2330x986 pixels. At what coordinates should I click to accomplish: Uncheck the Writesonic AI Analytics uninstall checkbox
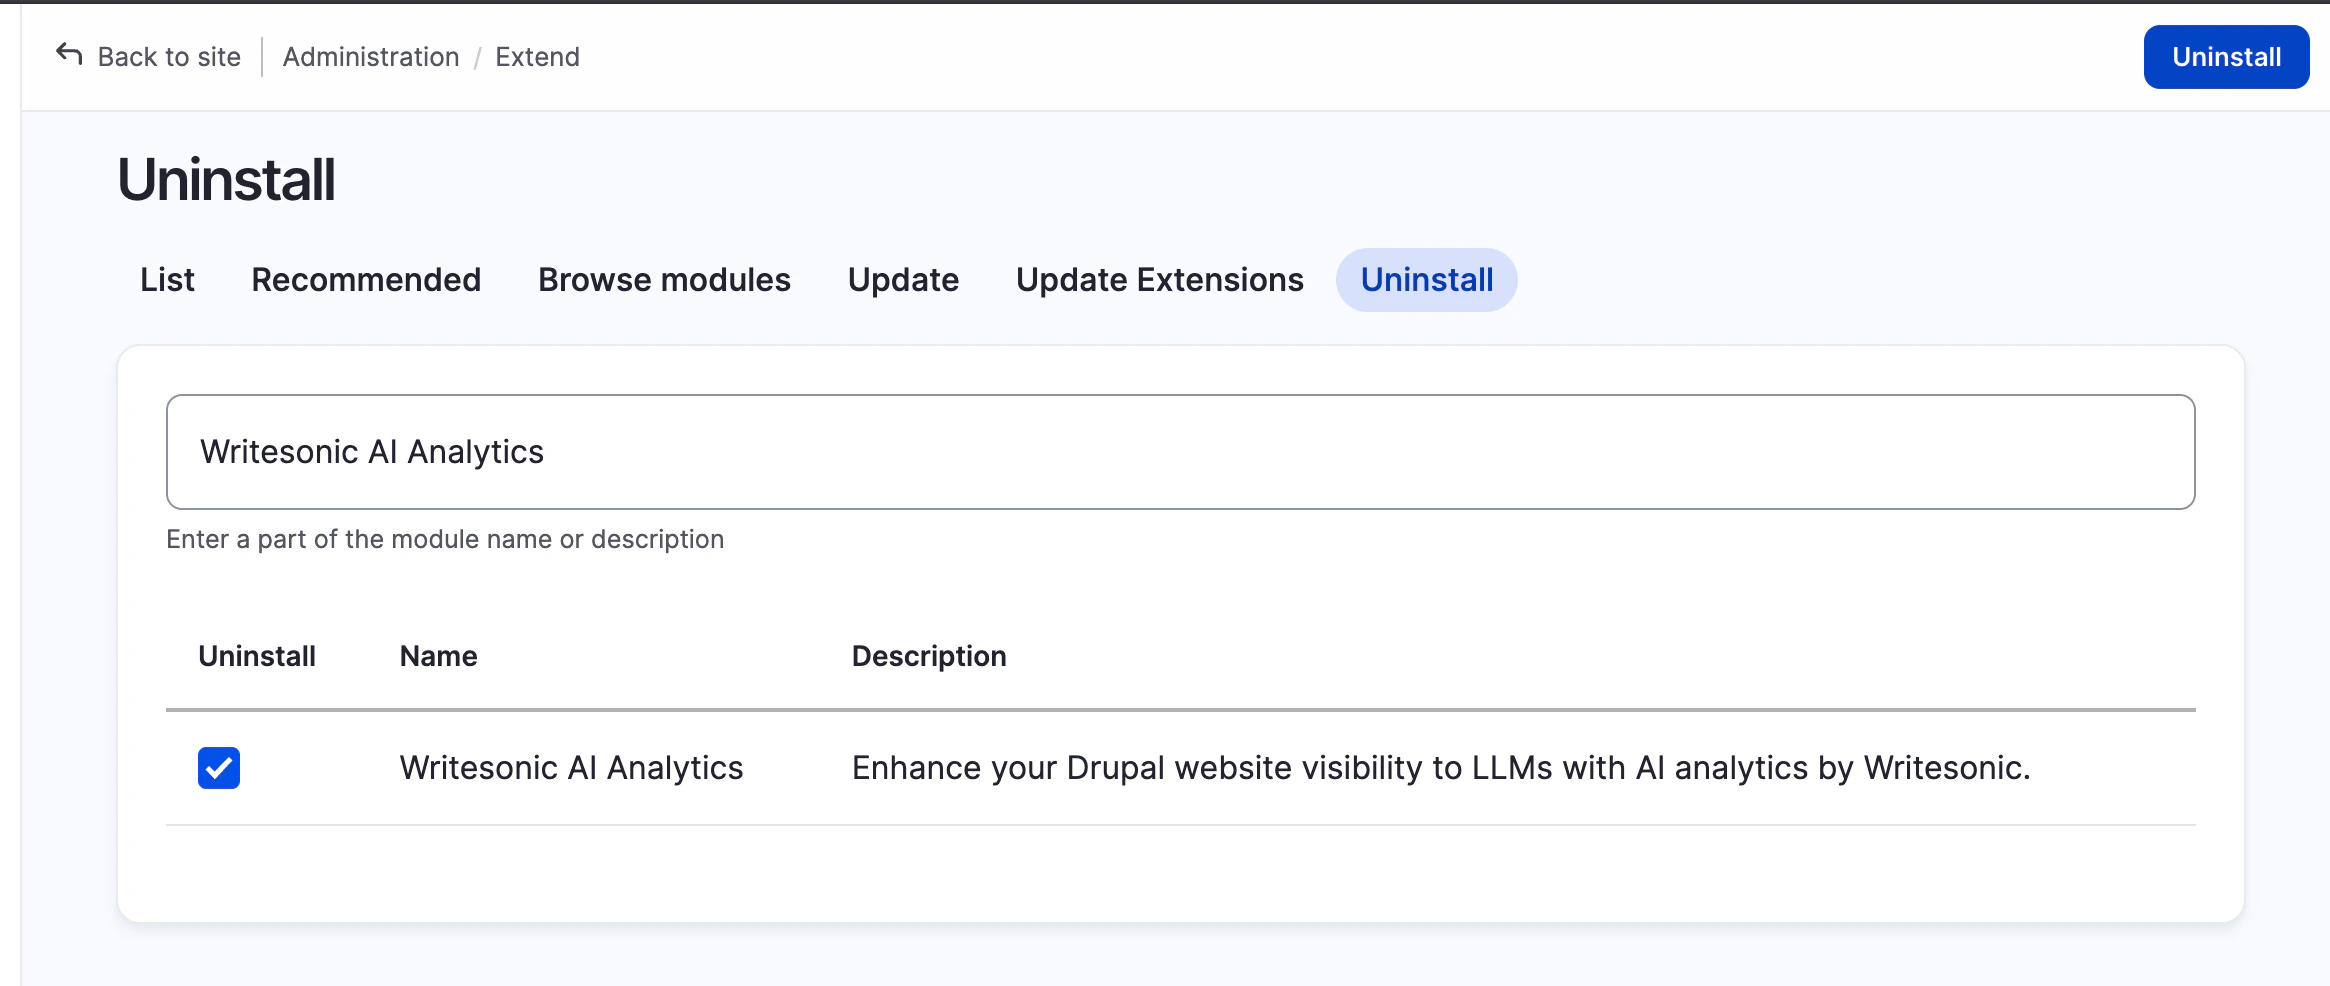219,768
